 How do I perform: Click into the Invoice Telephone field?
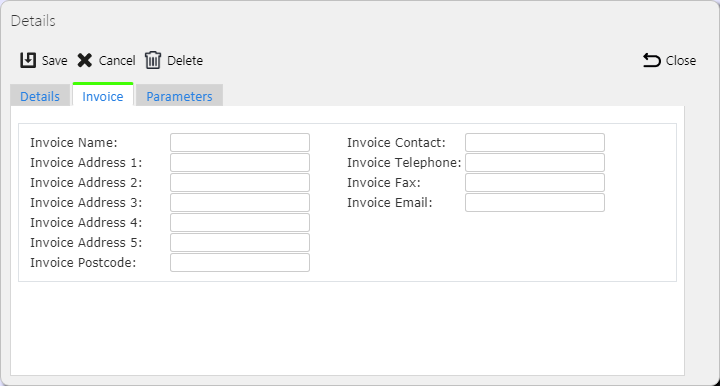pos(535,162)
